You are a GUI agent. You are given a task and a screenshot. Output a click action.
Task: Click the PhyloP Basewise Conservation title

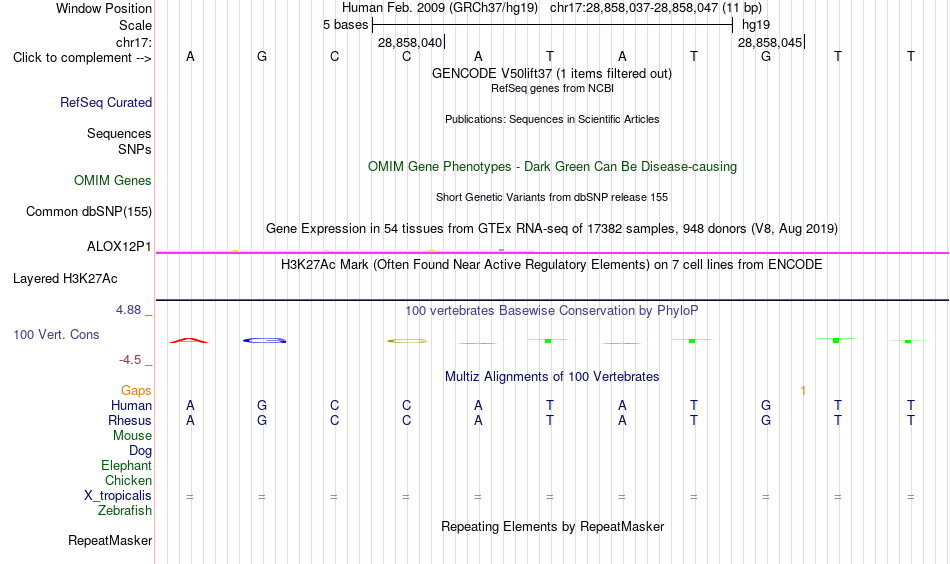tap(552, 311)
